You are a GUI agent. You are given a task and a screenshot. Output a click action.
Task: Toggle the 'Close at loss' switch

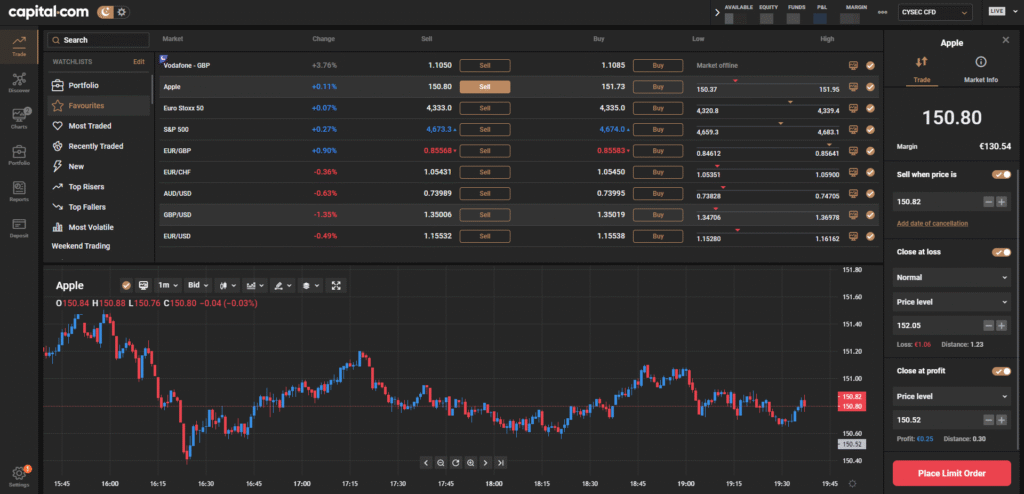click(1001, 252)
